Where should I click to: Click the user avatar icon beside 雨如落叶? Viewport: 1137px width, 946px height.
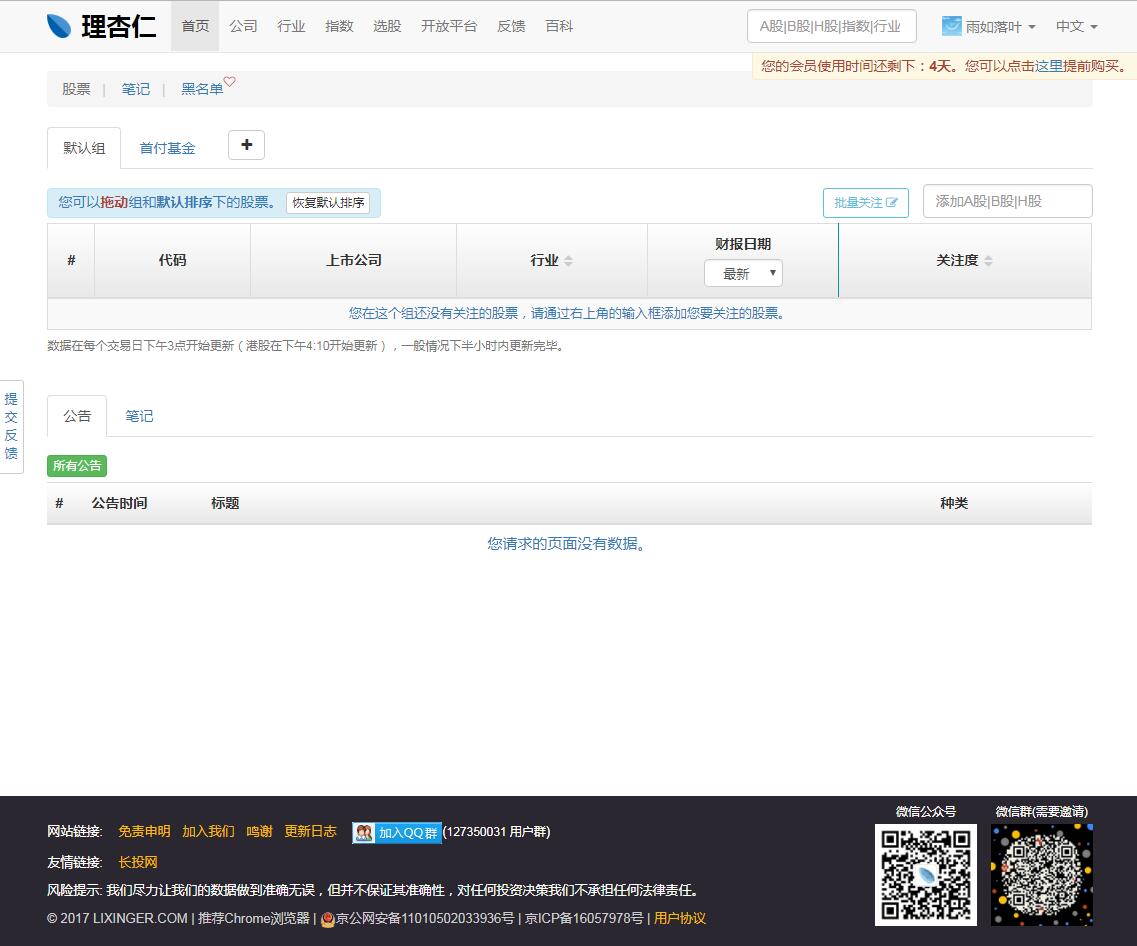(x=951, y=26)
